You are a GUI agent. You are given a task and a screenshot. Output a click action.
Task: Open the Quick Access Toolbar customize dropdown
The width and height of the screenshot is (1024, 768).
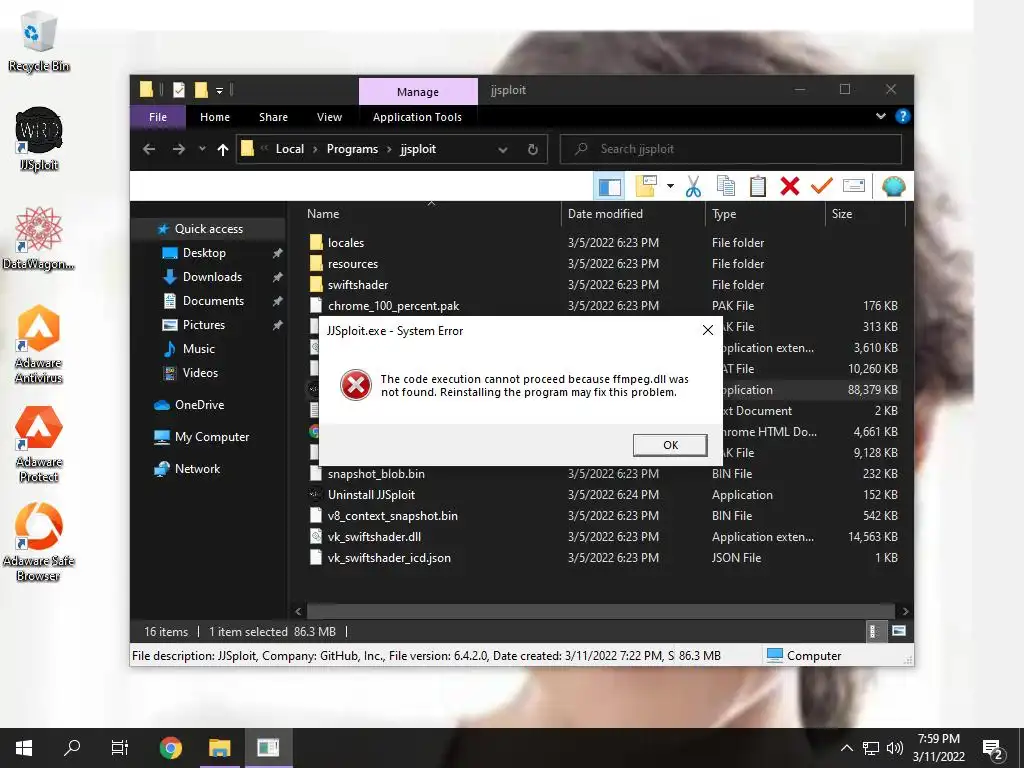click(x=219, y=90)
